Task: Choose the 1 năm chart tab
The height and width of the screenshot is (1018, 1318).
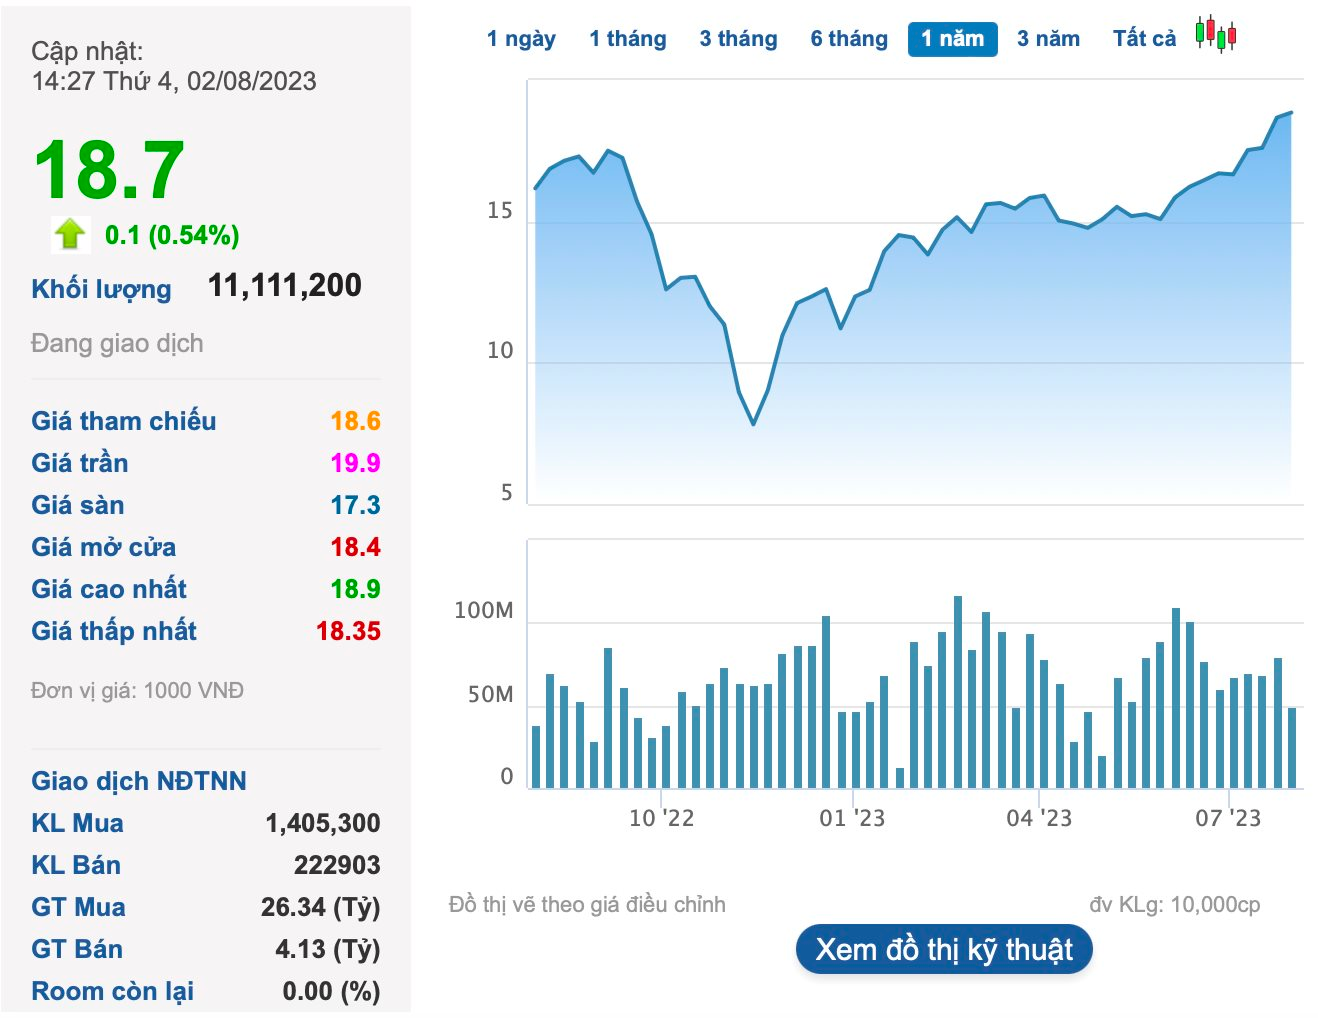Action: (952, 39)
